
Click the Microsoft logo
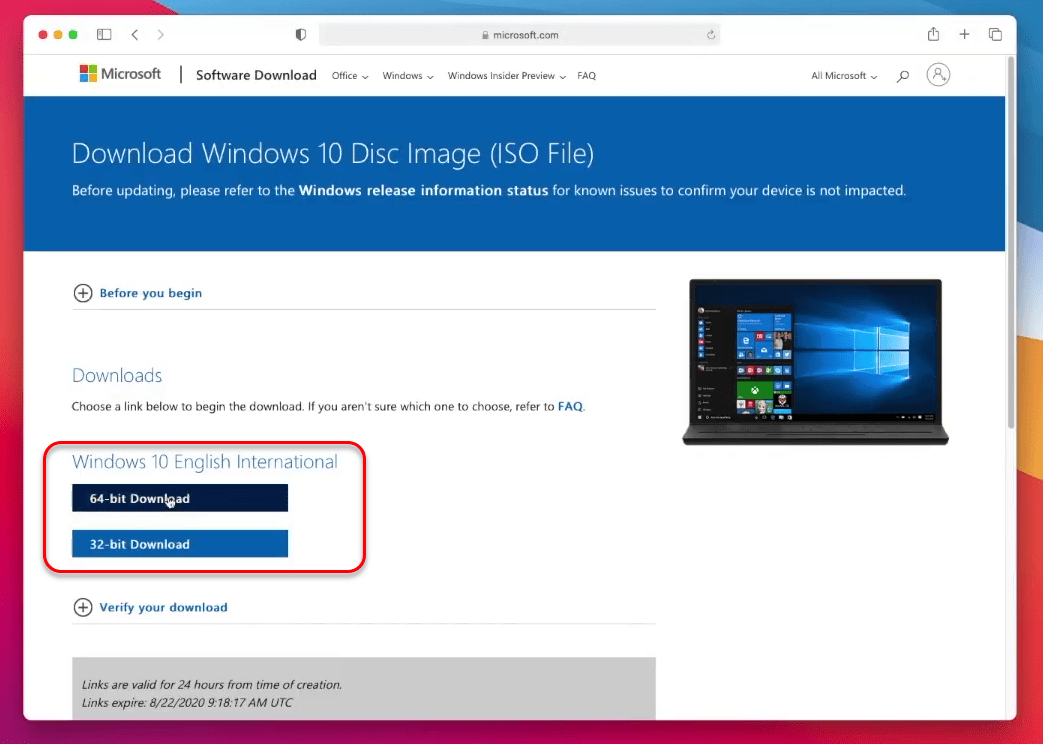click(x=120, y=74)
